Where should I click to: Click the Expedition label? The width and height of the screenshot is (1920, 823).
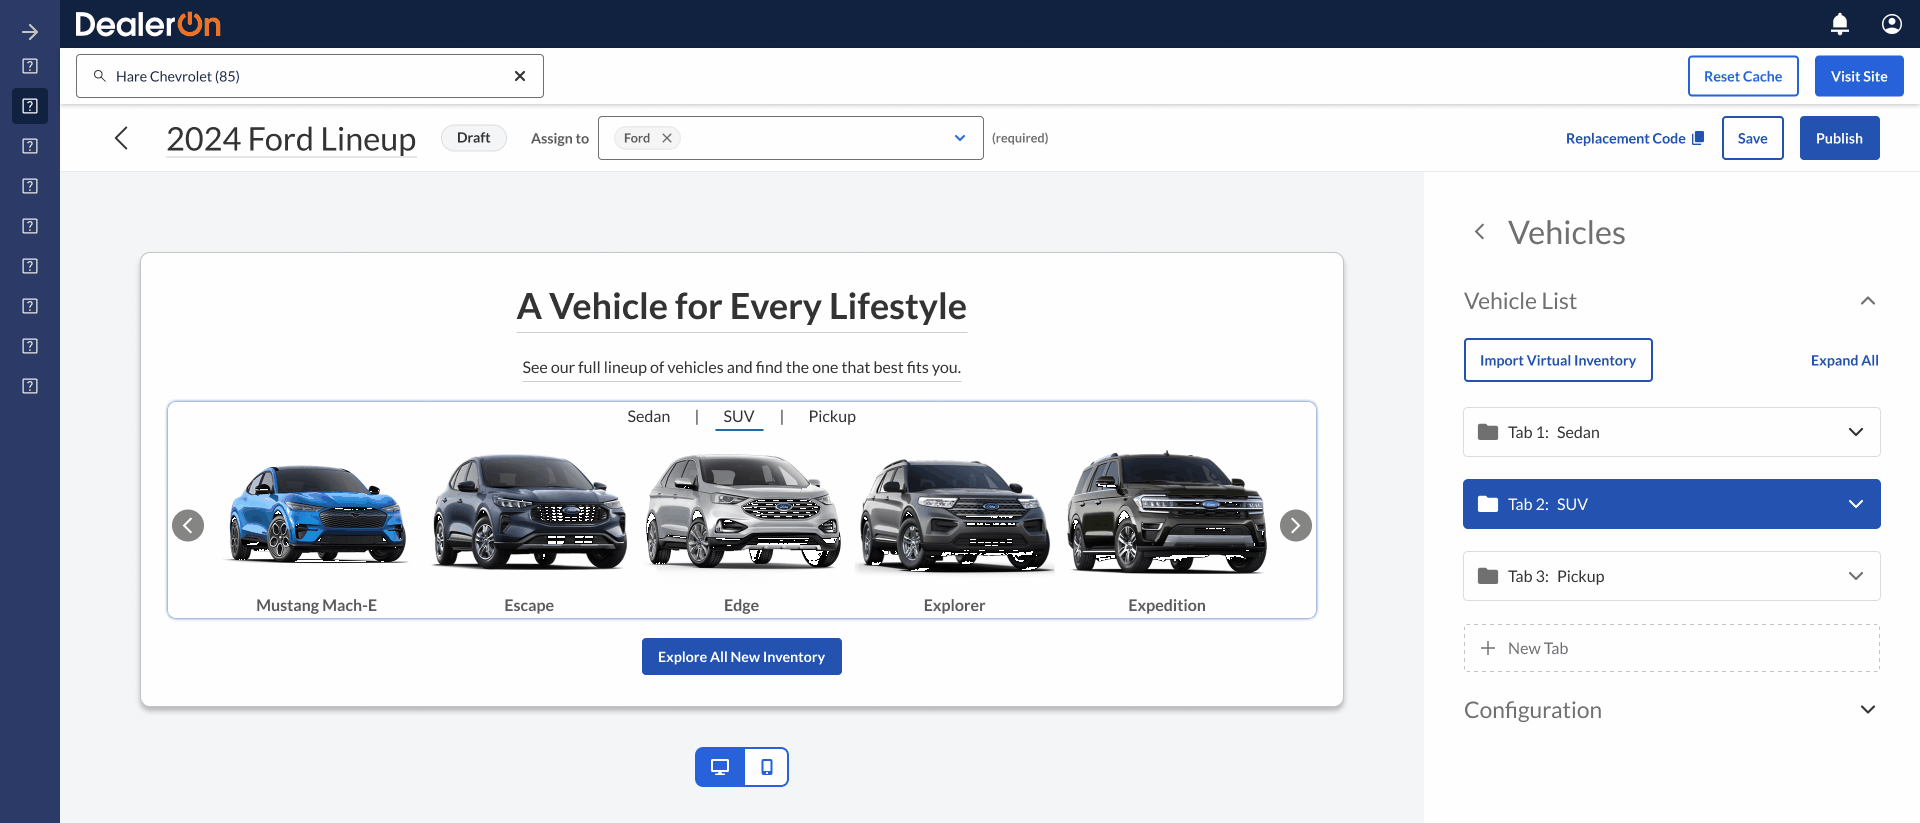(x=1167, y=605)
